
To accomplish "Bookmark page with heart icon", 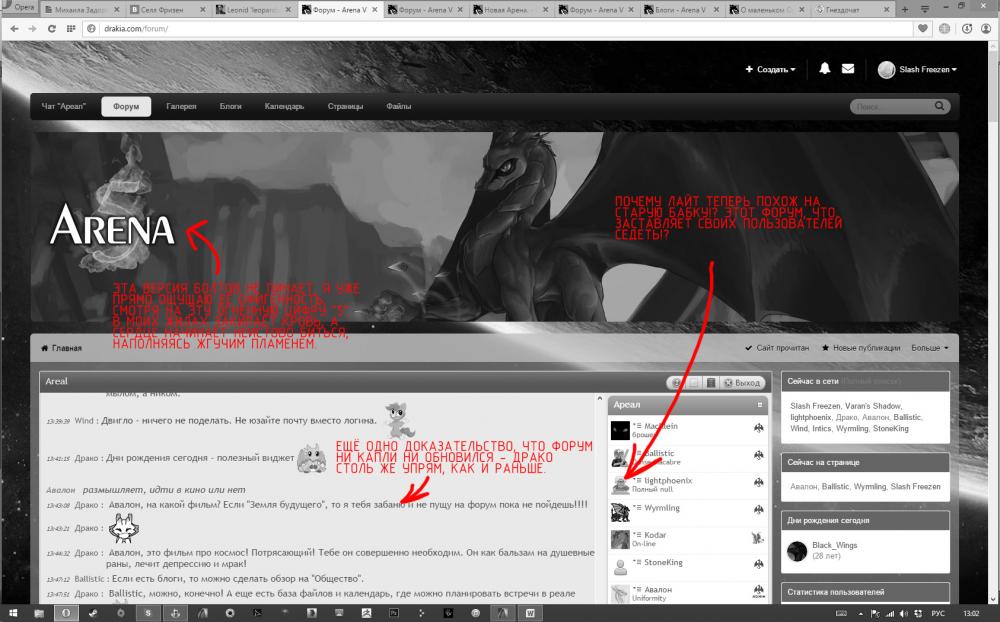I will click(x=923, y=29).
